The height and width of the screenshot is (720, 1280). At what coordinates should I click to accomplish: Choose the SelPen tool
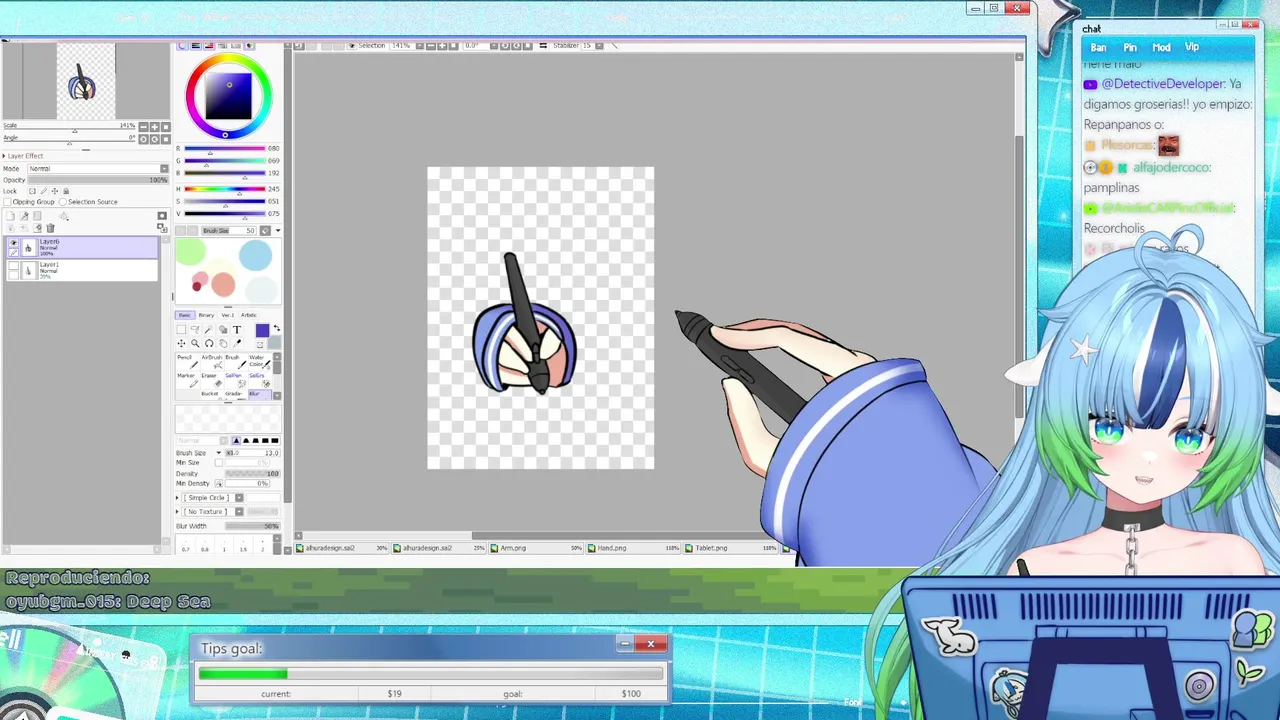point(234,380)
